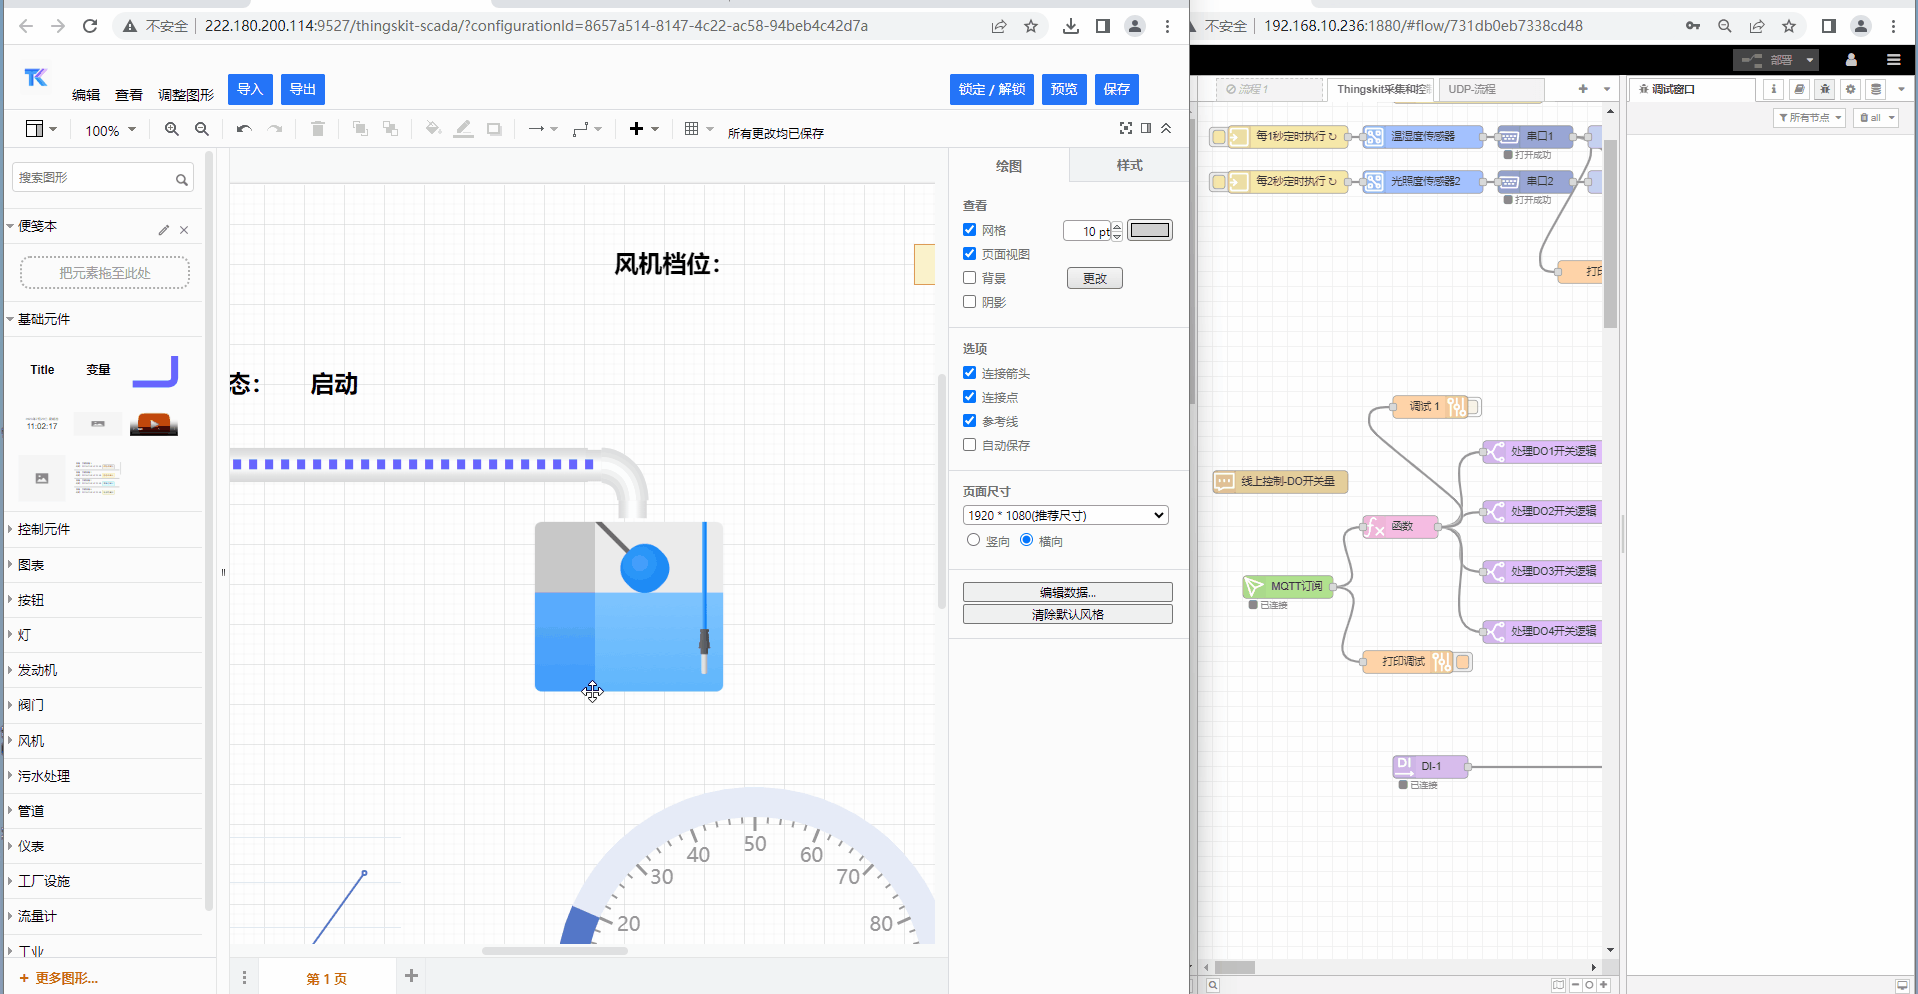This screenshot has width=1918, height=994.
Task: Open the page size dropdown
Action: click(x=1066, y=515)
